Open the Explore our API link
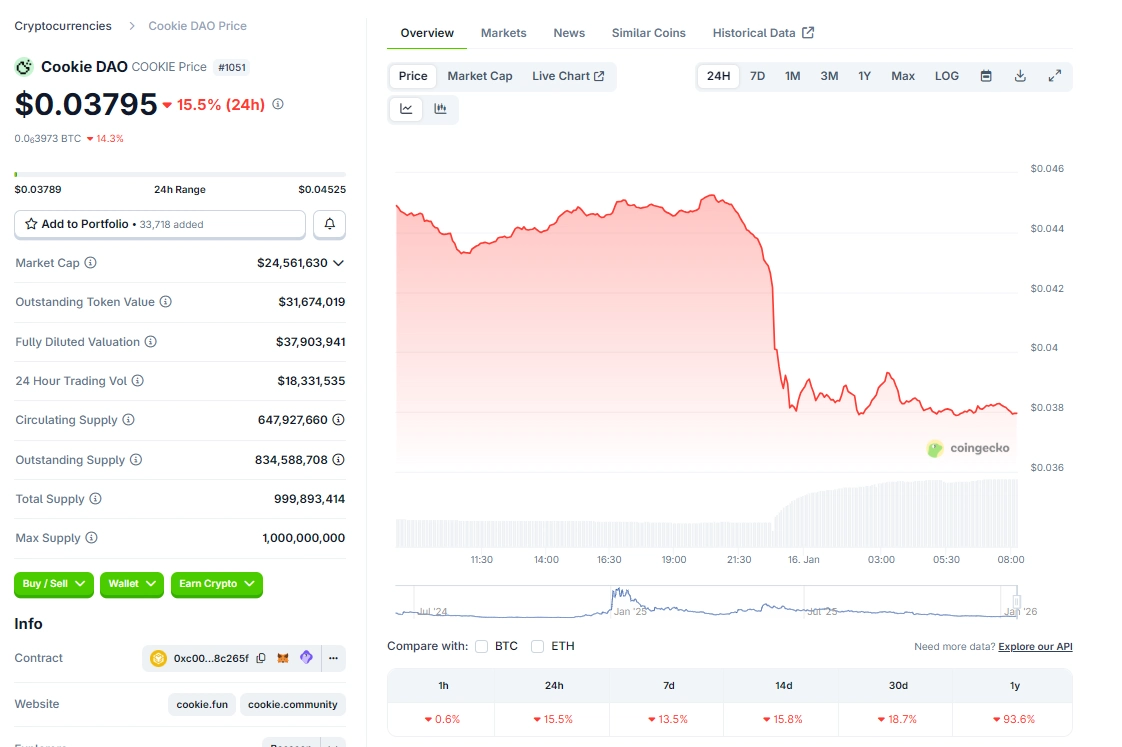The height and width of the screenshot is (747, 1122). coord(1035,647)
